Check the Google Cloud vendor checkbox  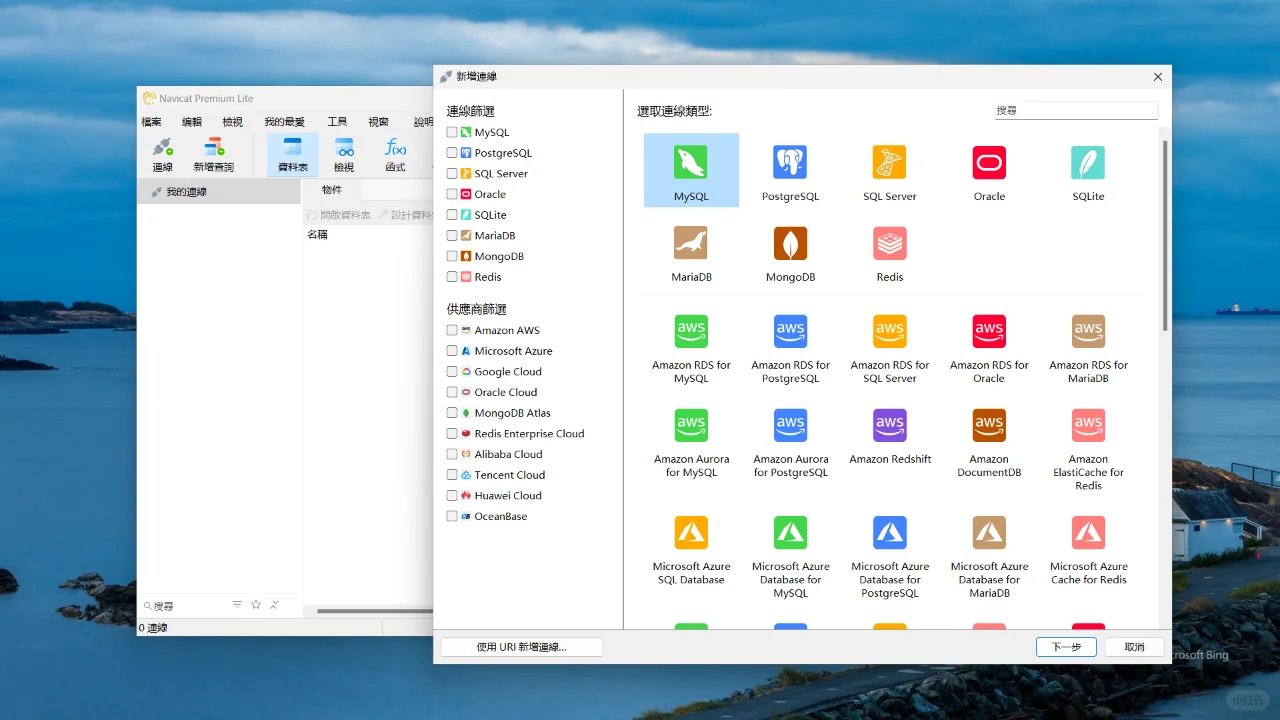click(452, 372)
